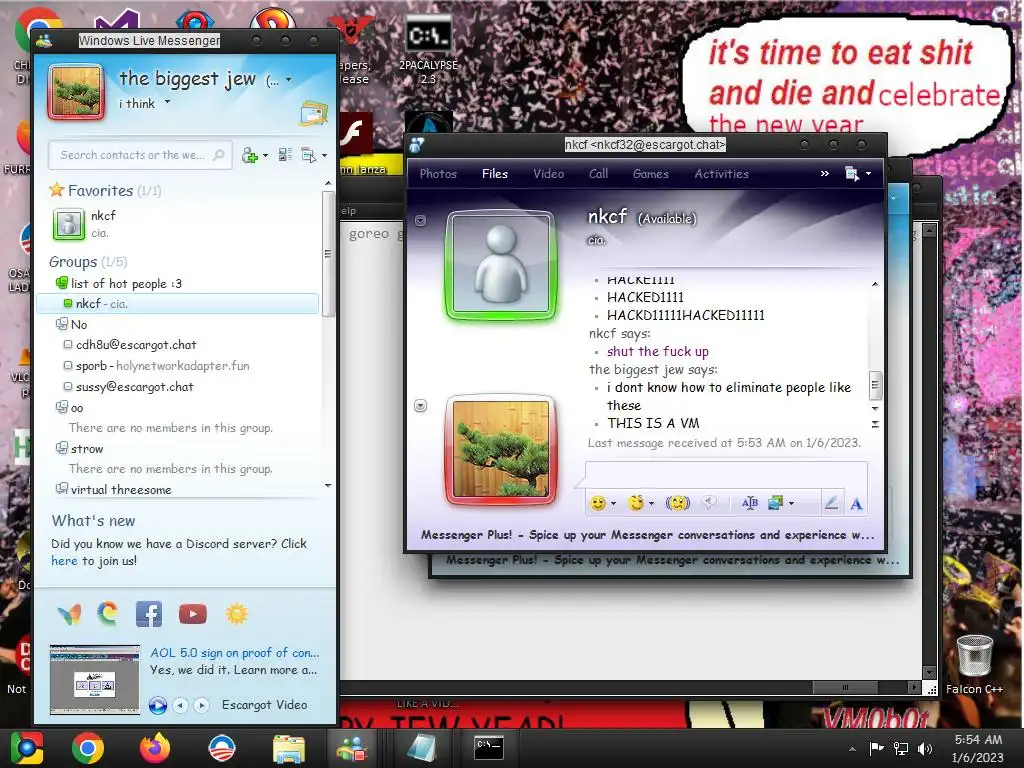Select the sporb contact
1024x768 pixels.
coord(162,366)
